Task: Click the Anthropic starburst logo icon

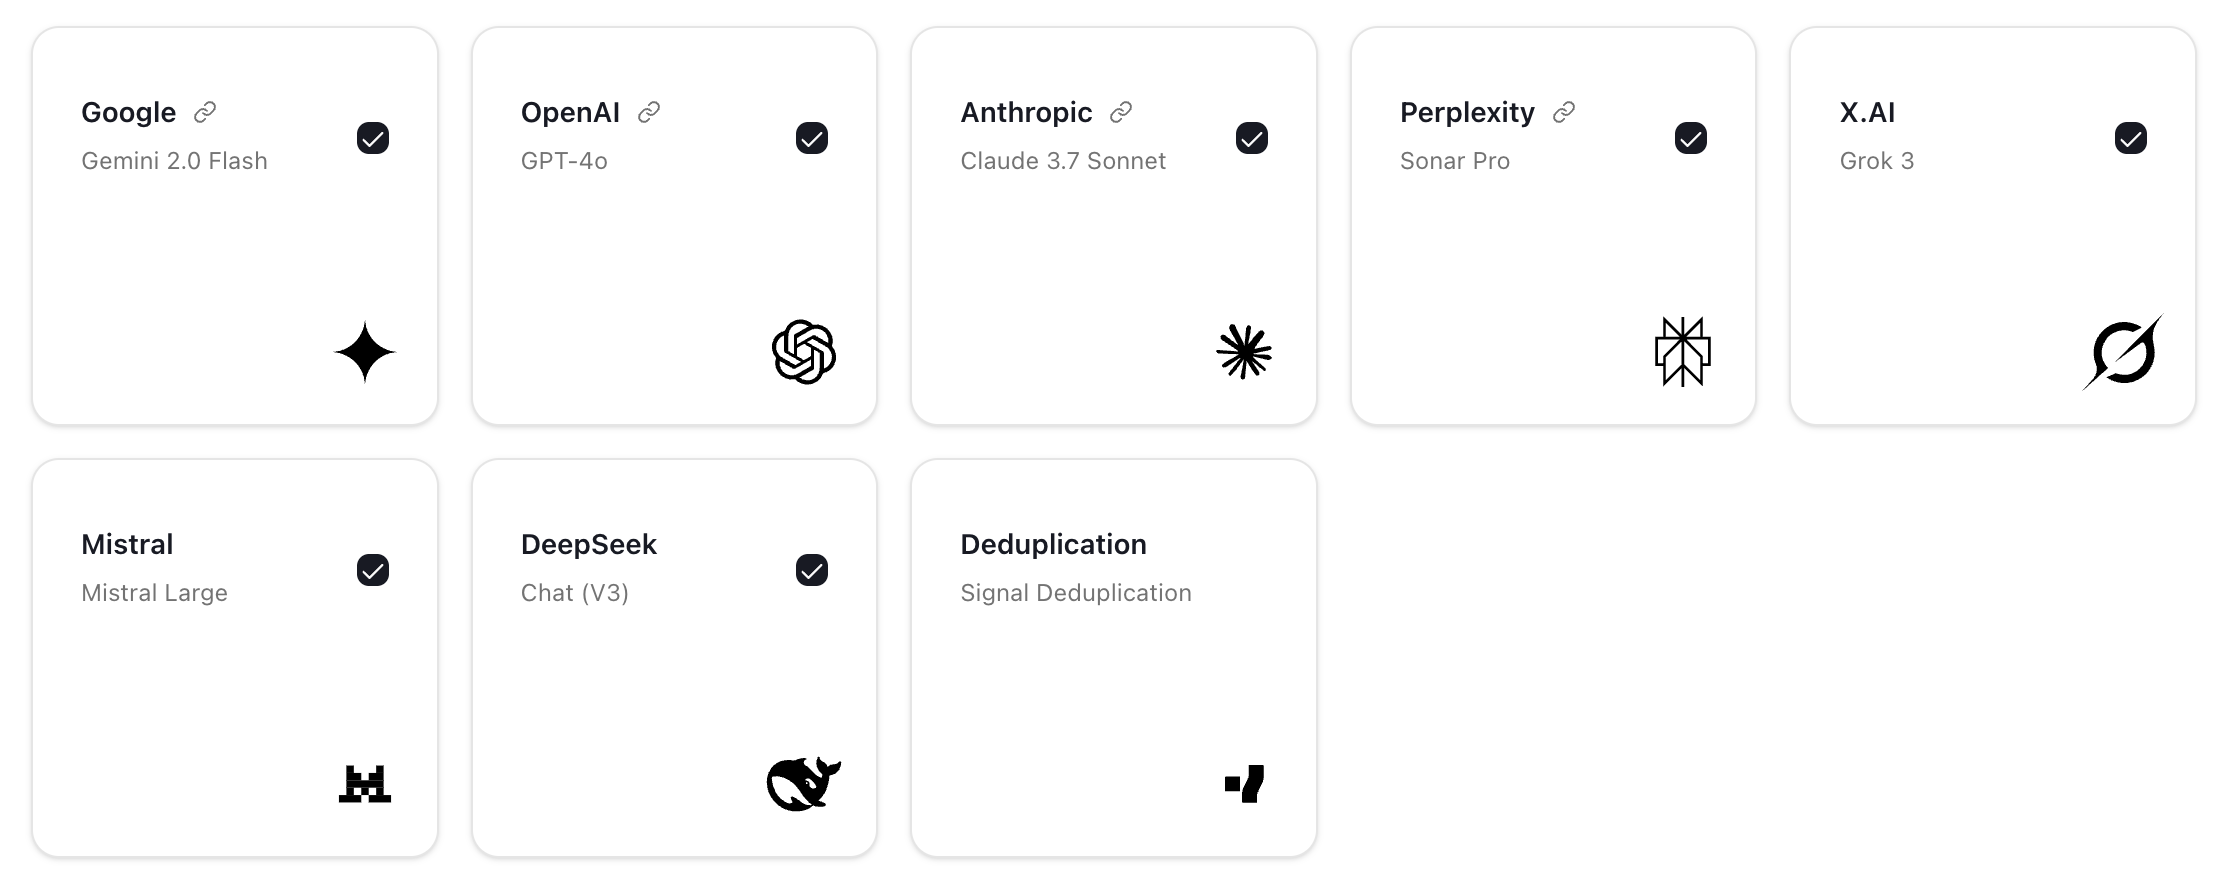Action: [1244, 352]
